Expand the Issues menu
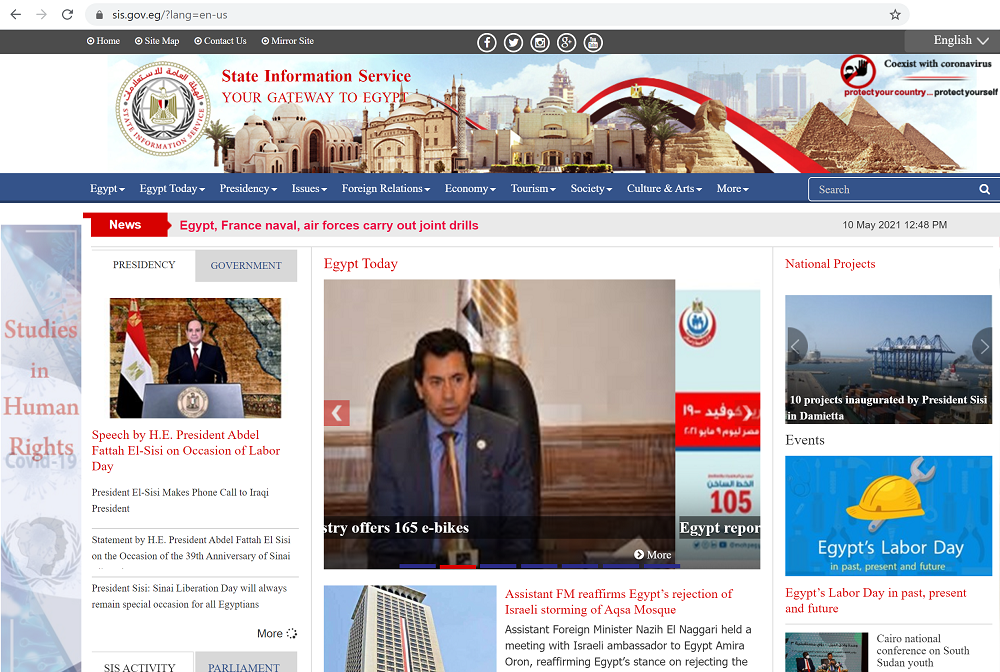Screen dimensions: 1000x672 (309, 189)
